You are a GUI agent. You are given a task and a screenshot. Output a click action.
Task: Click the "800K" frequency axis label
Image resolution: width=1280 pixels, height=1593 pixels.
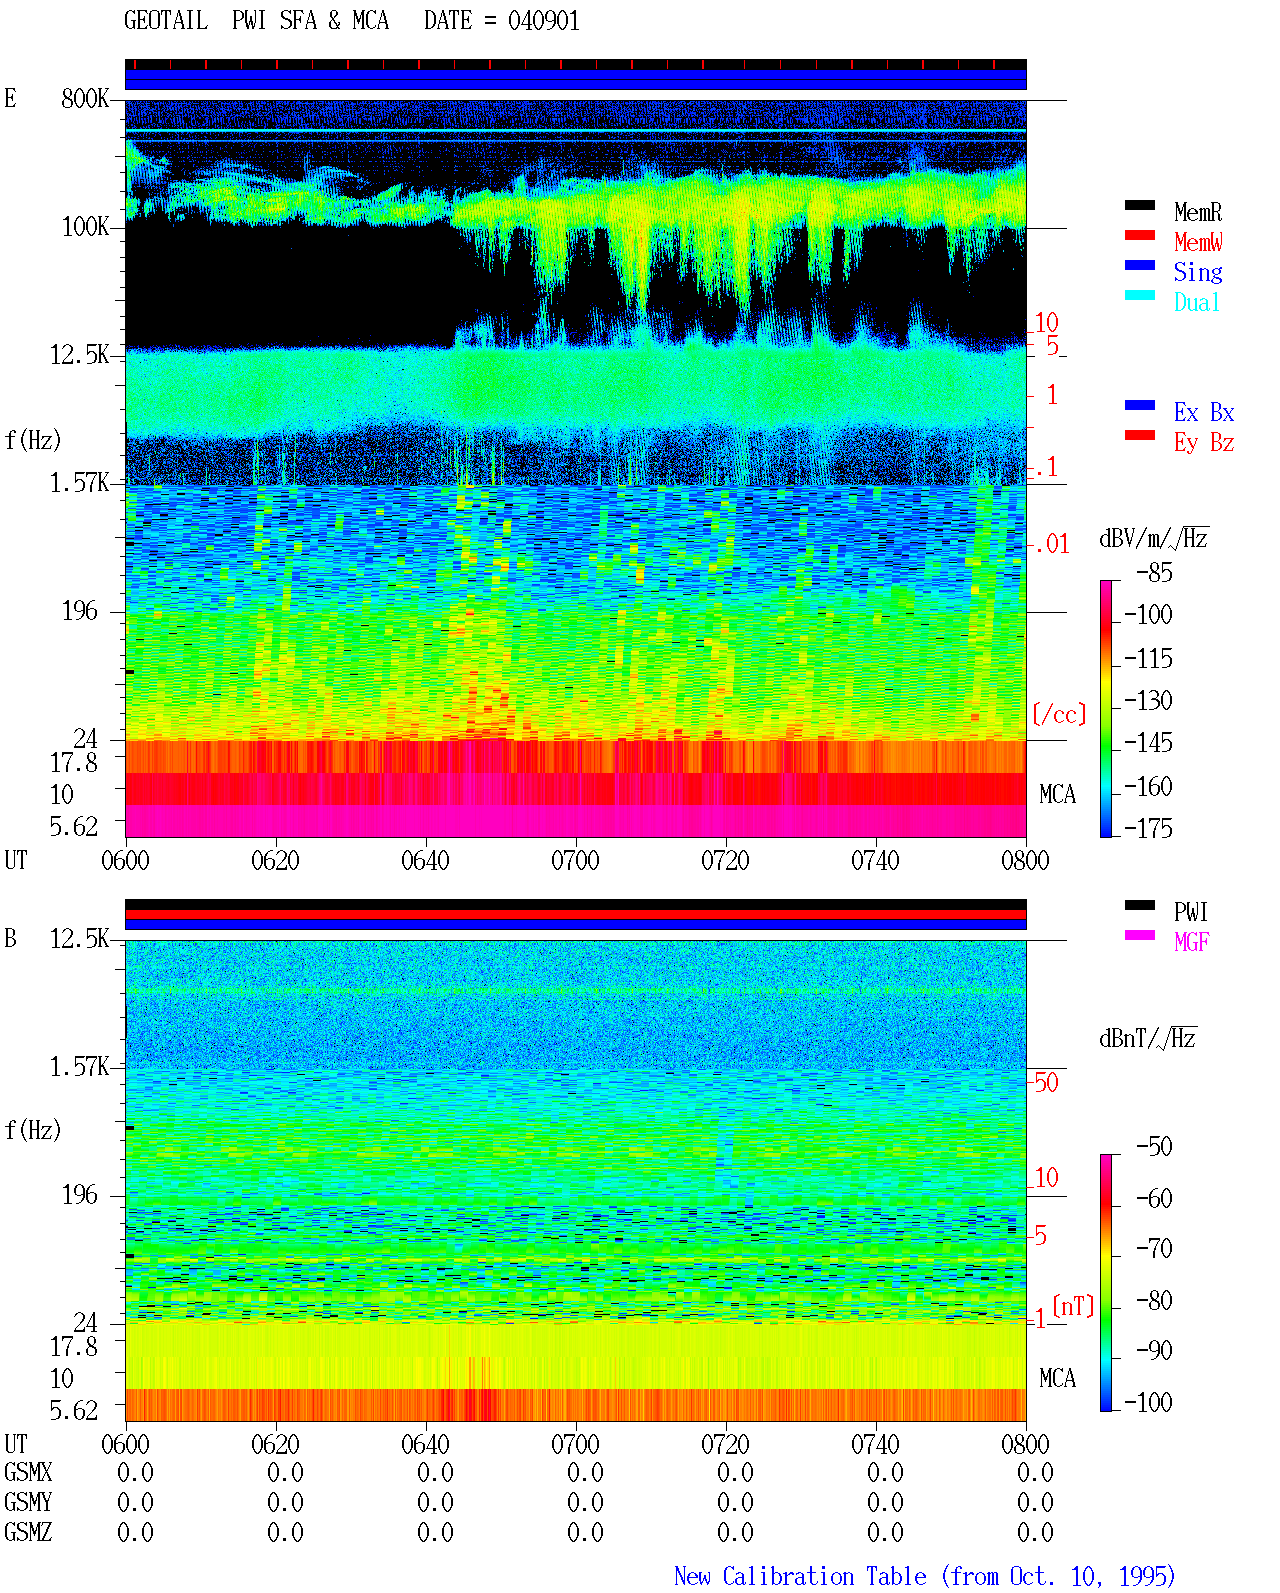[x=85, y=99]
